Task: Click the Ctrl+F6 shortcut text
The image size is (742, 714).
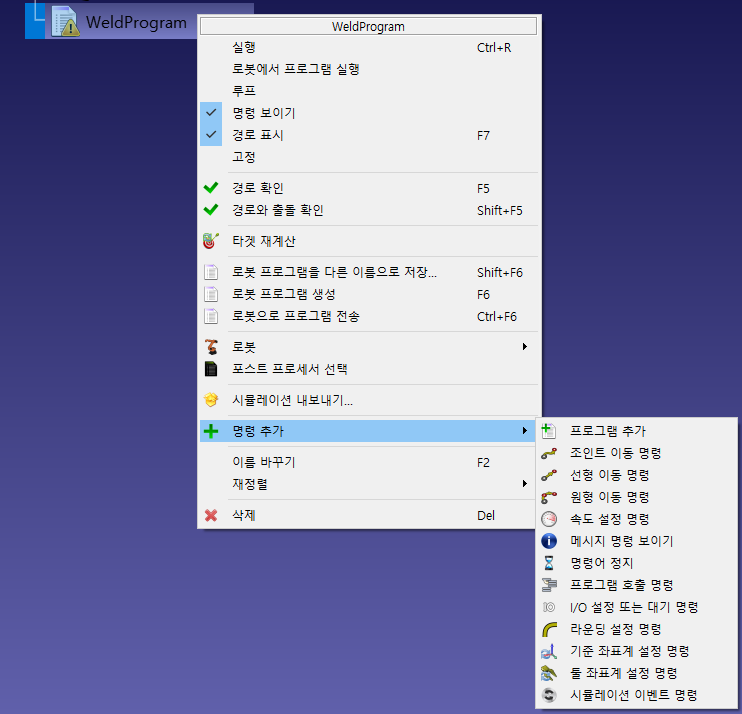Action: point(497,317)
